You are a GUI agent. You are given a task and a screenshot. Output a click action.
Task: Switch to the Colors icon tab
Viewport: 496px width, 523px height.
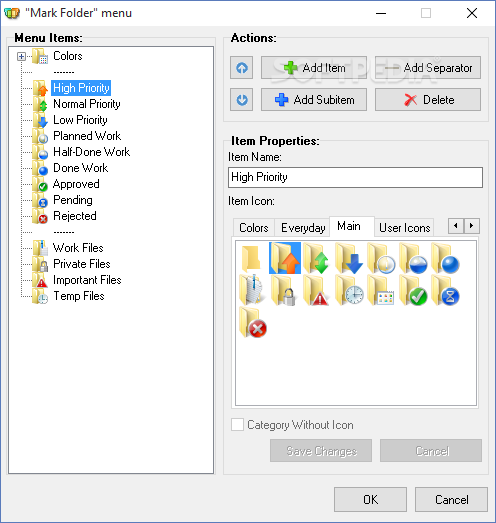tap(254, 228)
